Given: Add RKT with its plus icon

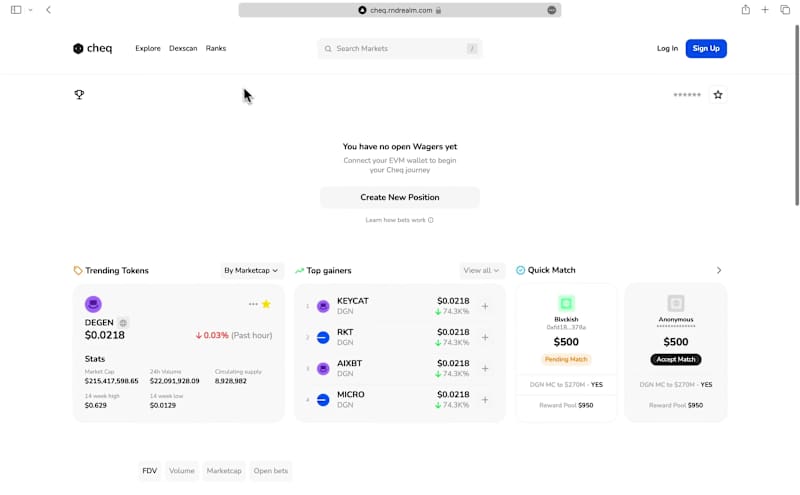Looking at the screenshot, I should click(x=485, y=337).
